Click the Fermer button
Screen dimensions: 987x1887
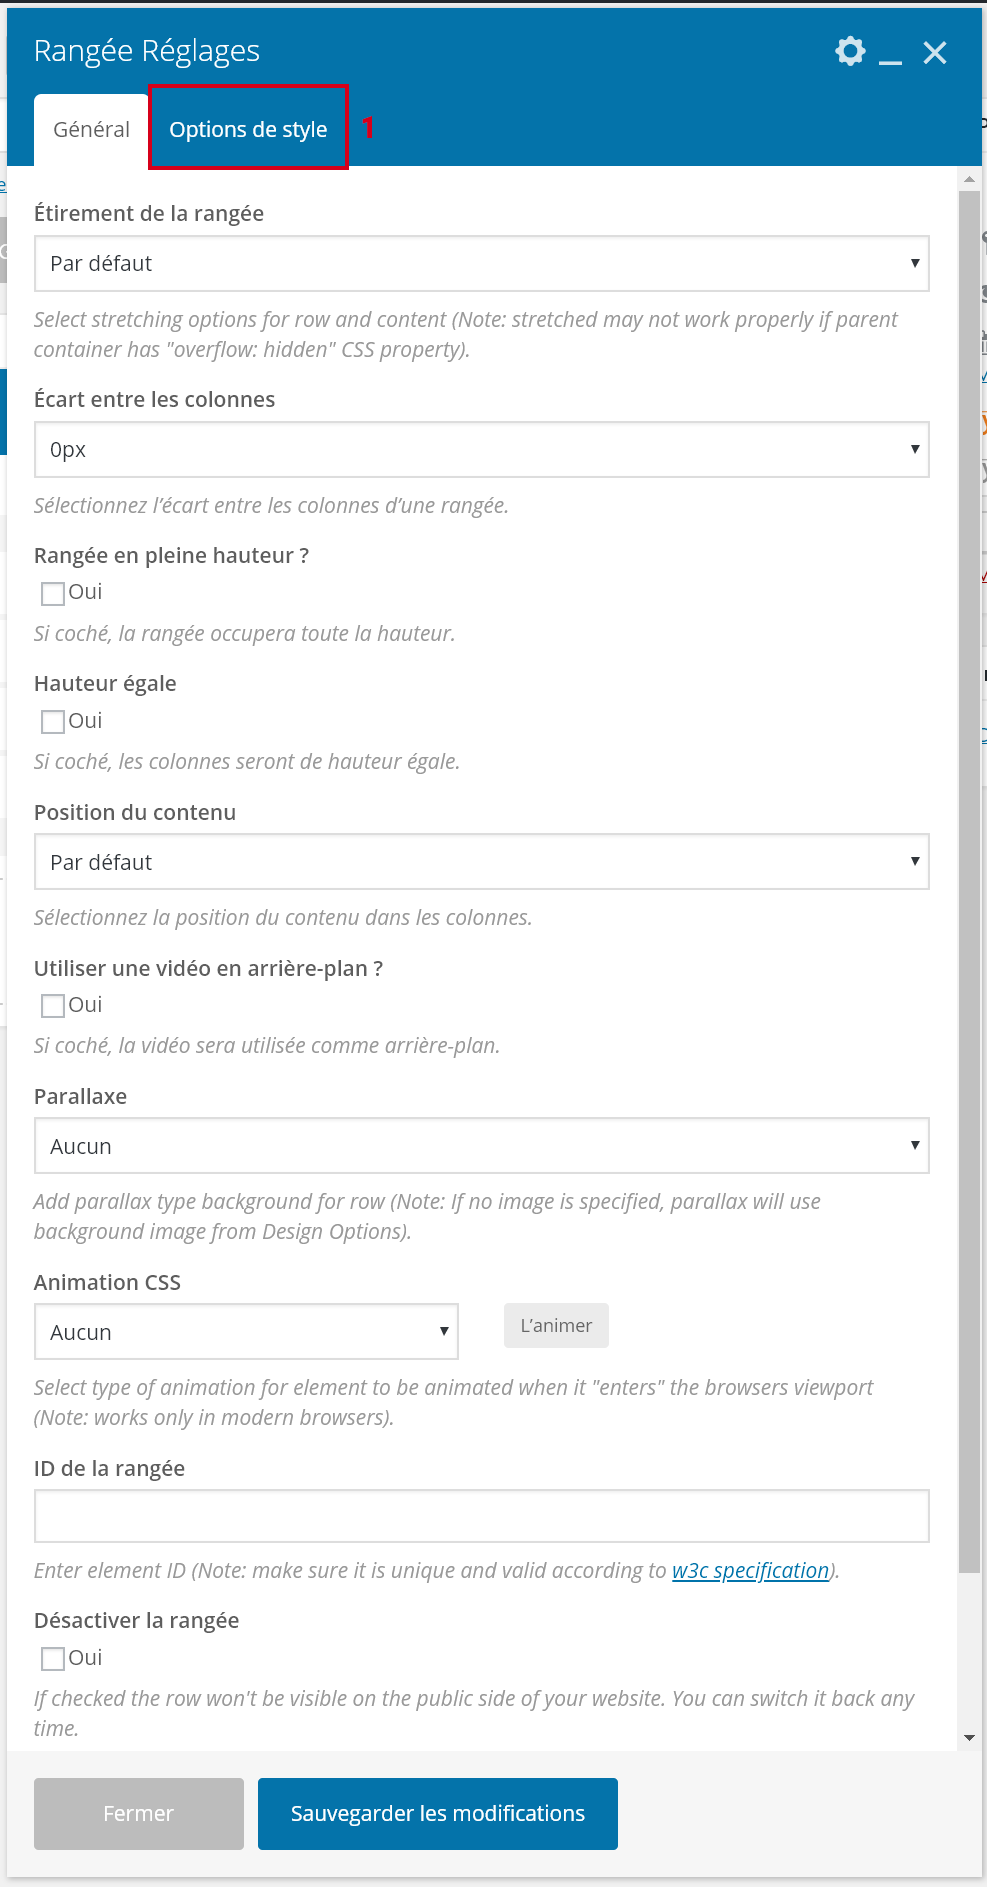pos(139,1814)
